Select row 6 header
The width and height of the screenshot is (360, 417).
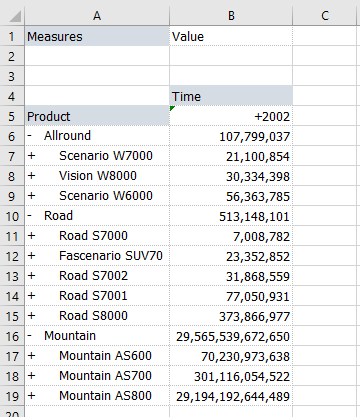click(x=12, y=136)
